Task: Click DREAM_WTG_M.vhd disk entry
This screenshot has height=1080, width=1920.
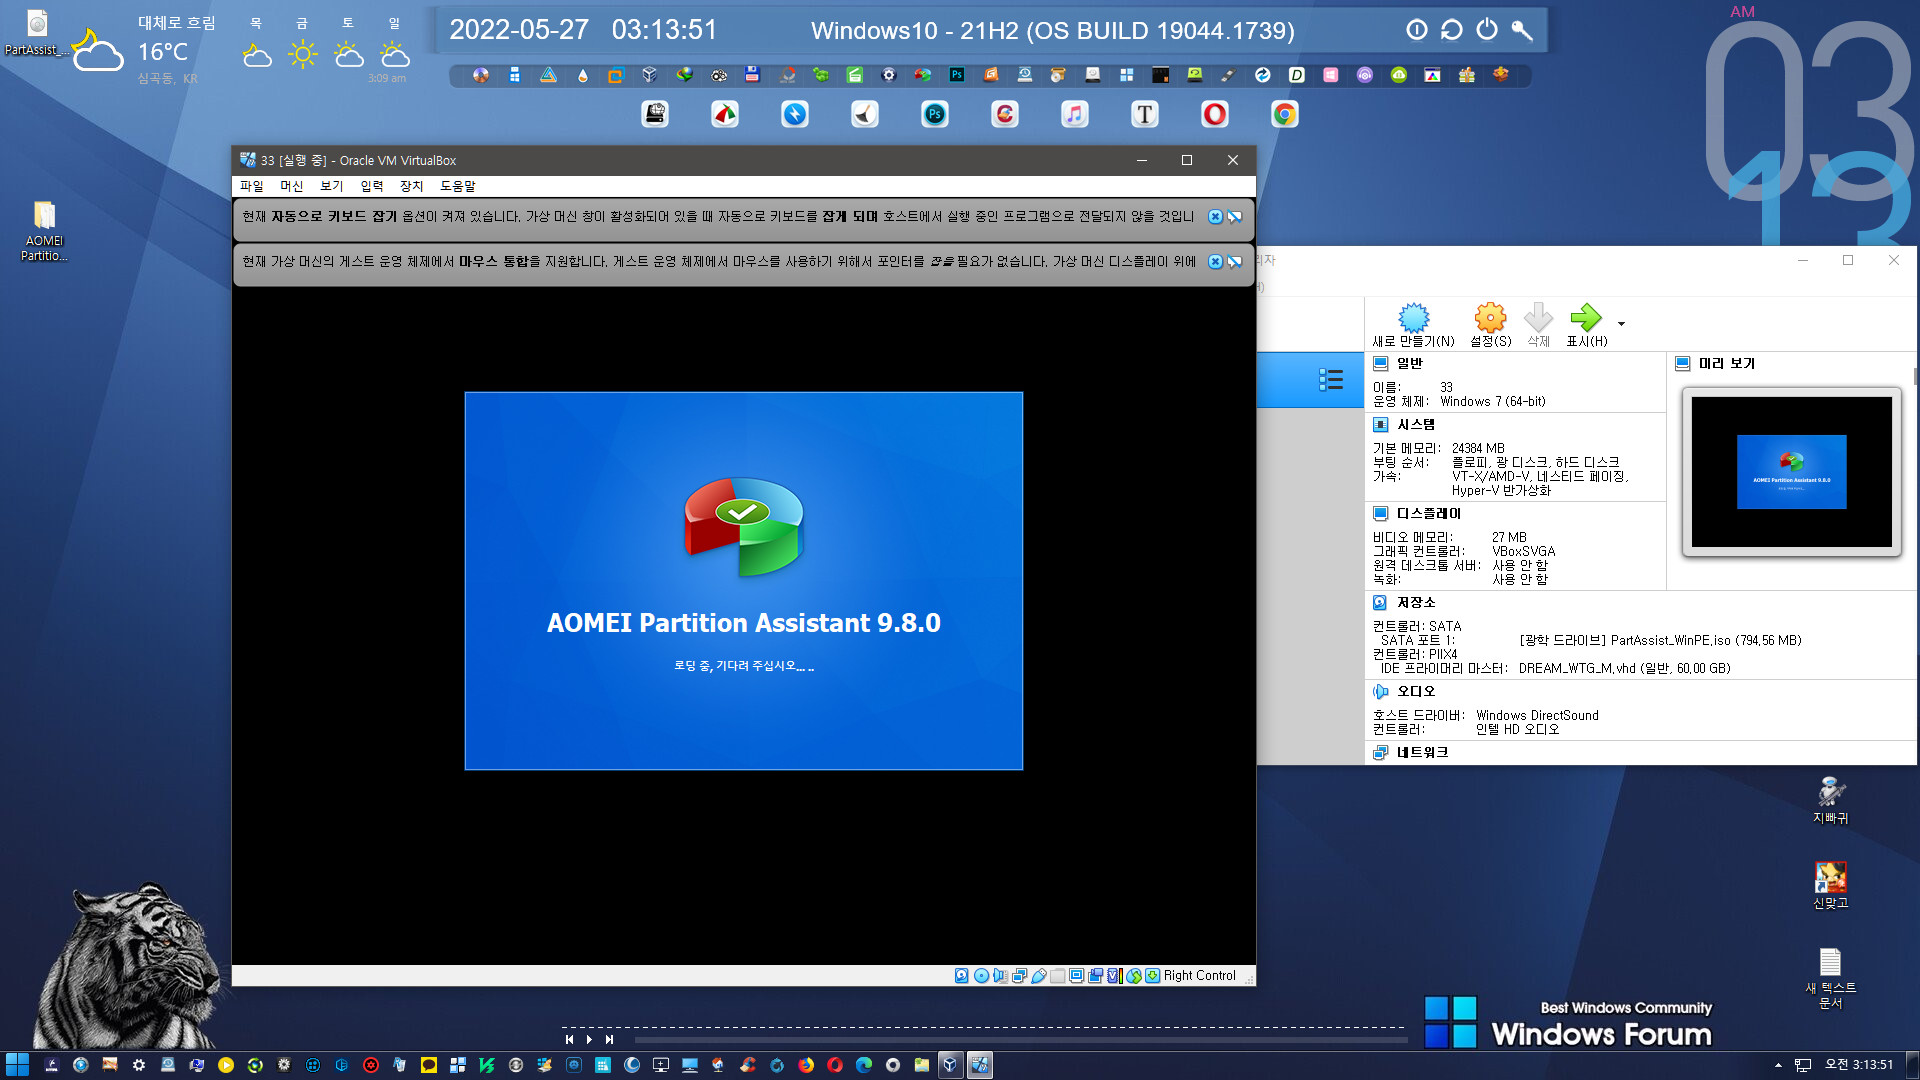Action: tap(1624, 668)
